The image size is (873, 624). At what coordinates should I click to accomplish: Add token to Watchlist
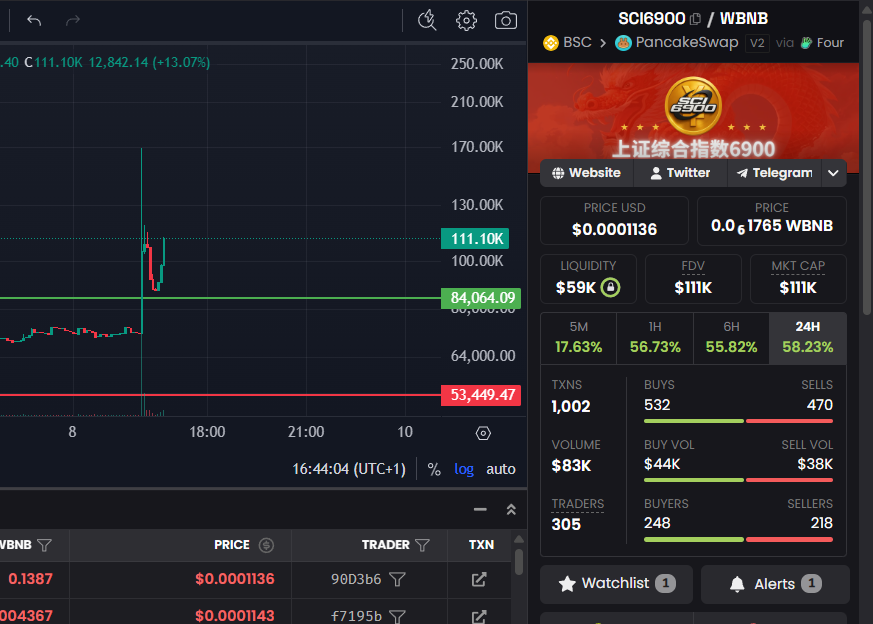click(x=616, y=584)
